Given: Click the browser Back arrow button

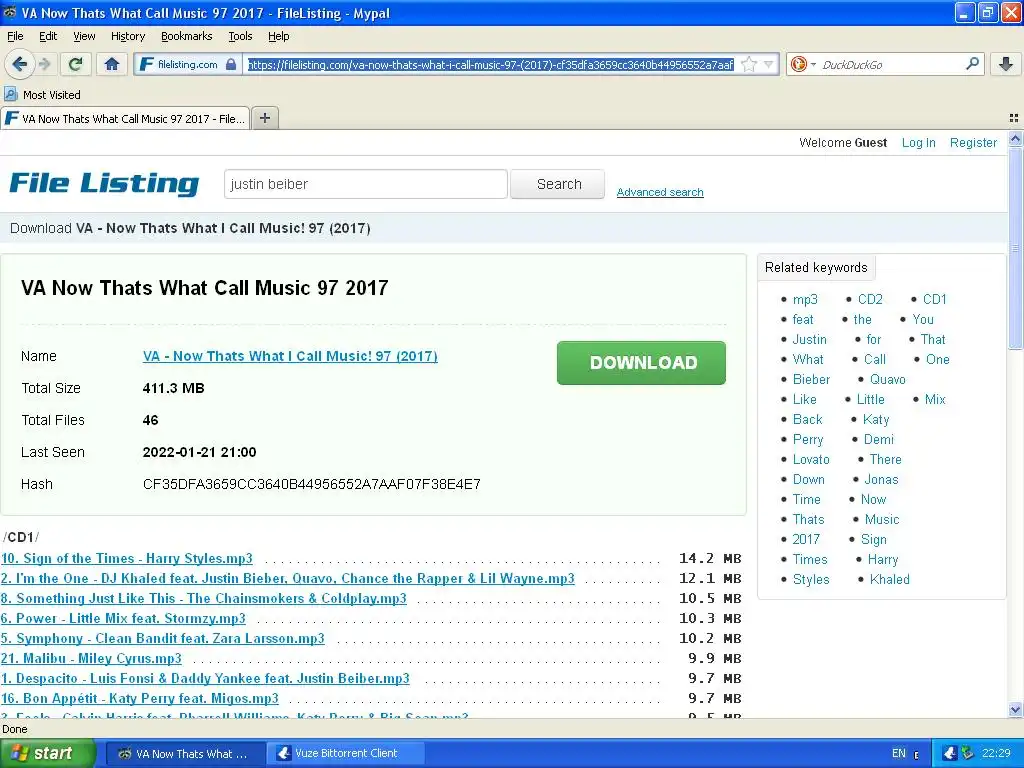Looking at the screenshot, I should 19,64.
